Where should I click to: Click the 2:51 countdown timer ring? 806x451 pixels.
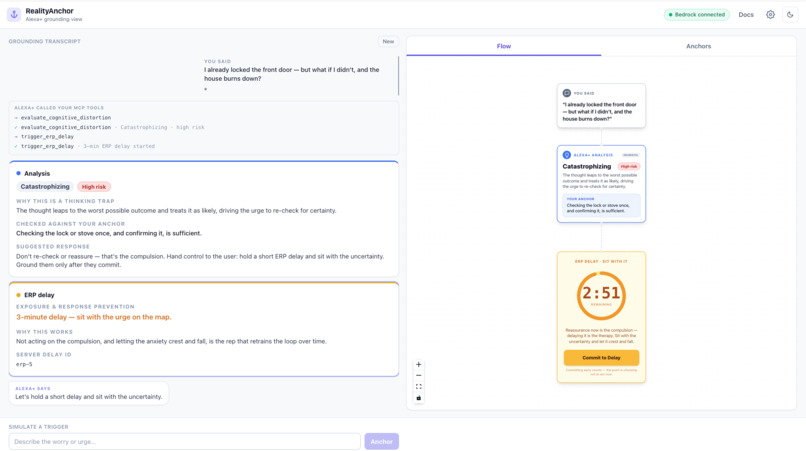601,296
